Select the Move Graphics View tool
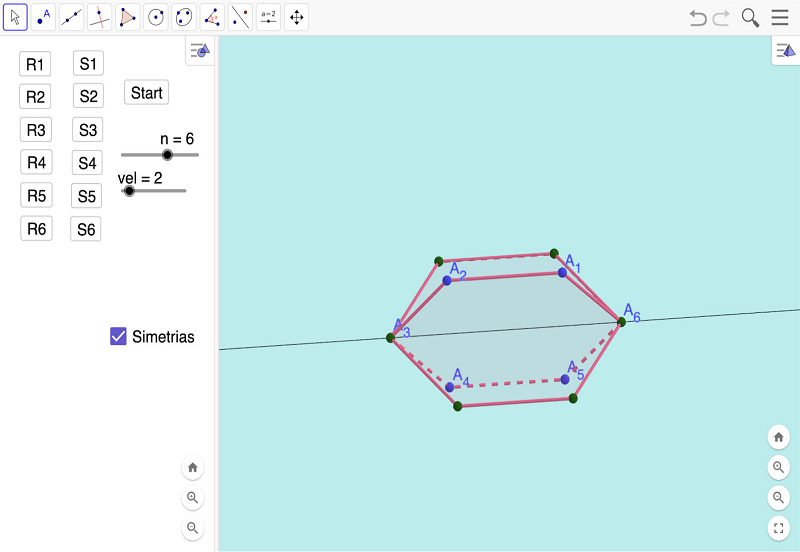Viewport: 800px width, 552px height. (x=297, y=17)
